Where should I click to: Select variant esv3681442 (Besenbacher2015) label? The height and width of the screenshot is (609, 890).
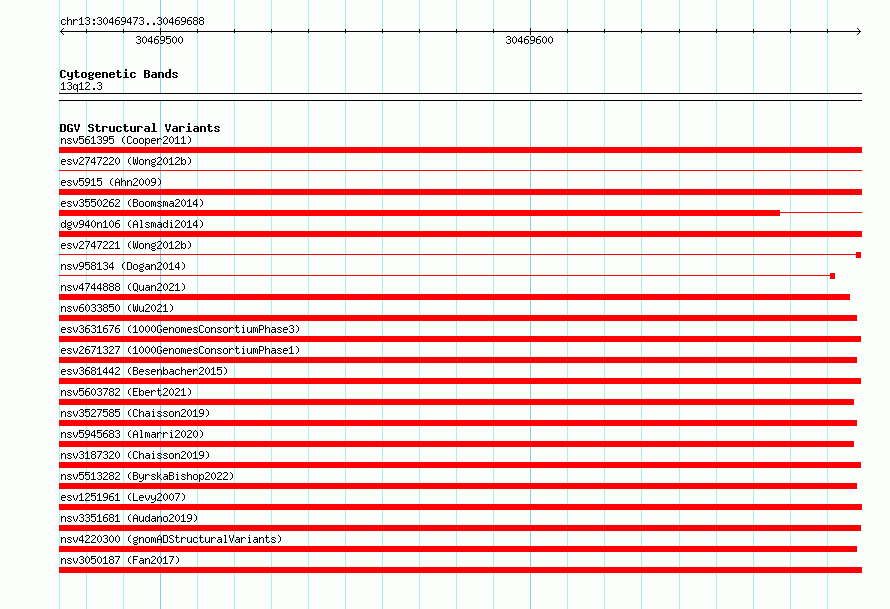(x=144, y=371)
